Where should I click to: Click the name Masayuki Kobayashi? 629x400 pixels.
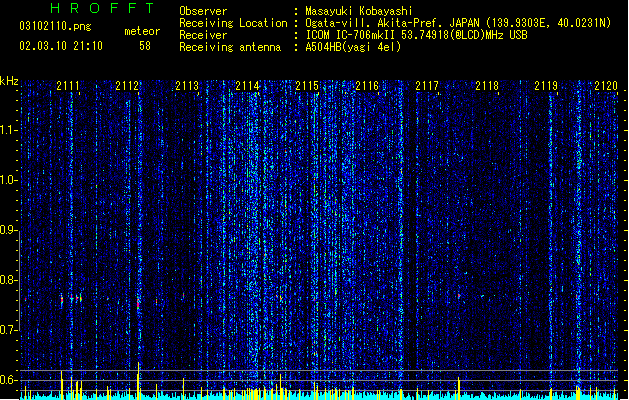tap(359, 11)
